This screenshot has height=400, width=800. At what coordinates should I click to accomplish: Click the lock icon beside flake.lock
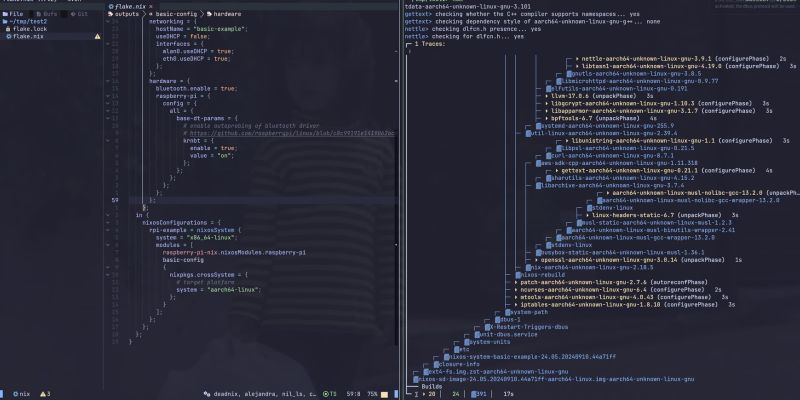pos(8,29)
